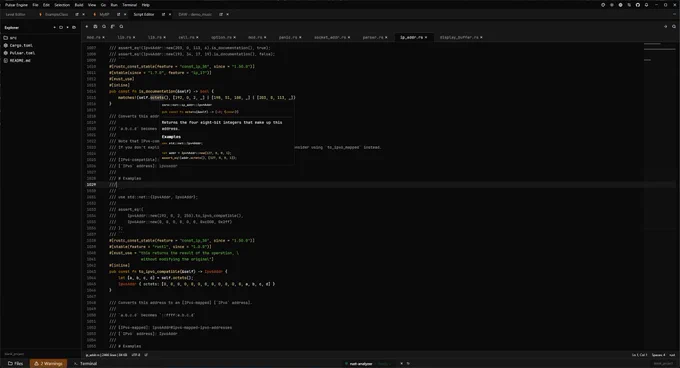This screenshot has width=680, height=368.
Task: Pop out the MyBP tab
Action: [118, 14]
